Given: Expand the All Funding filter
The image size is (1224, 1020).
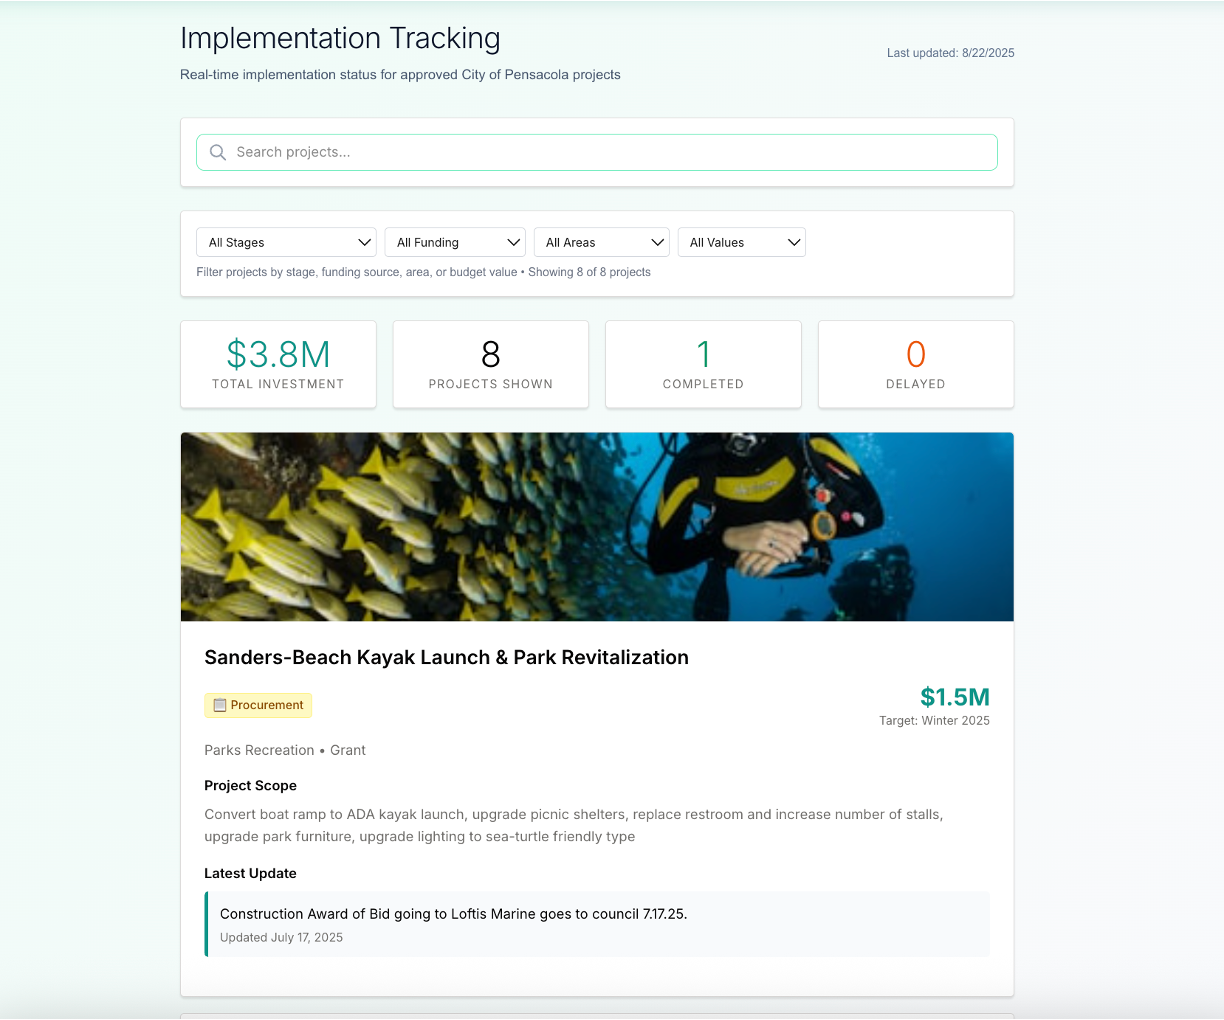Looking at the screenshot, I should 454,243.
